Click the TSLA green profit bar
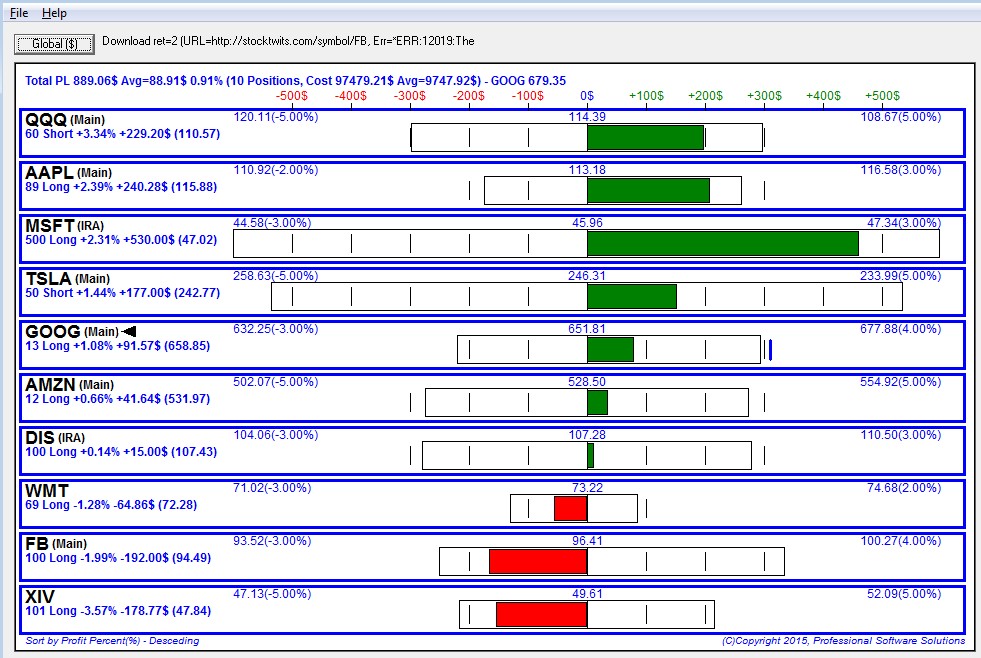Image resolution: width=981 pixels, height=658 pixels. [632, 296]
